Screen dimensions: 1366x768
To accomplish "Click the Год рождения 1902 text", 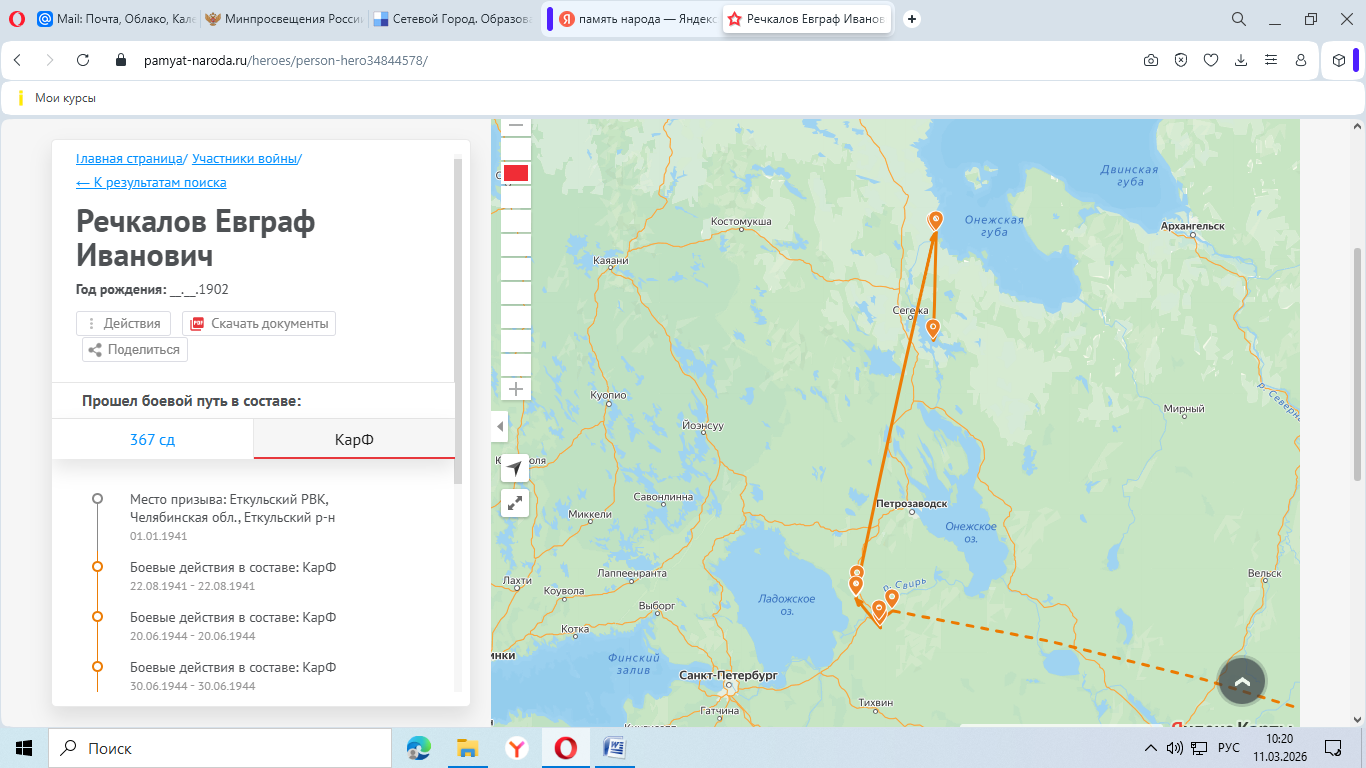I will 153,290.
